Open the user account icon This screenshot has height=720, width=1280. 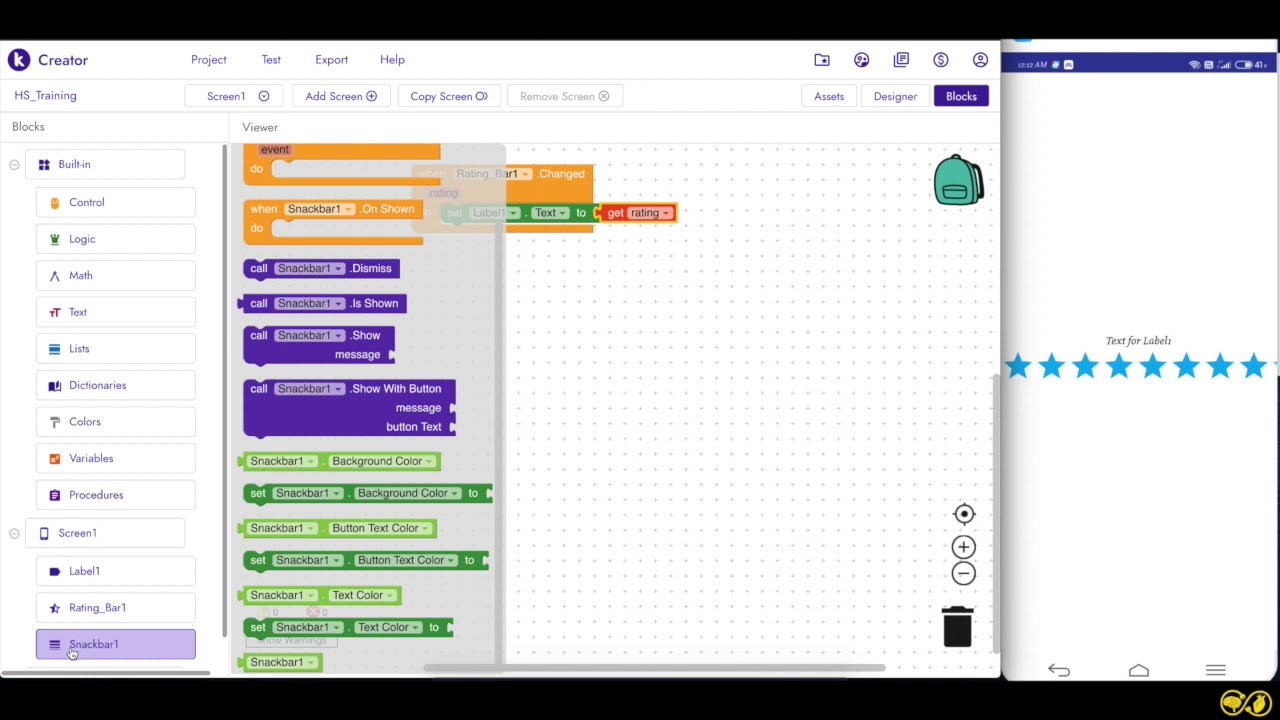point(980,60)
